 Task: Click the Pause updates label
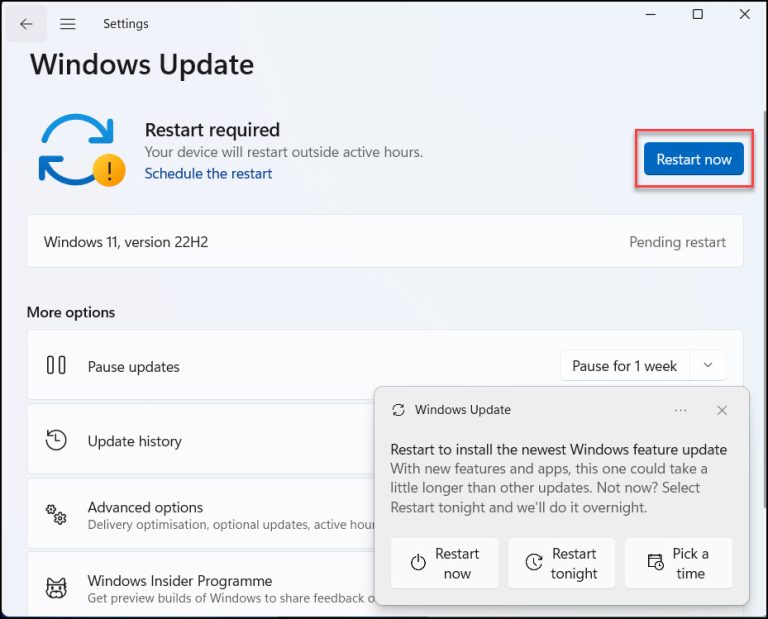134,367
